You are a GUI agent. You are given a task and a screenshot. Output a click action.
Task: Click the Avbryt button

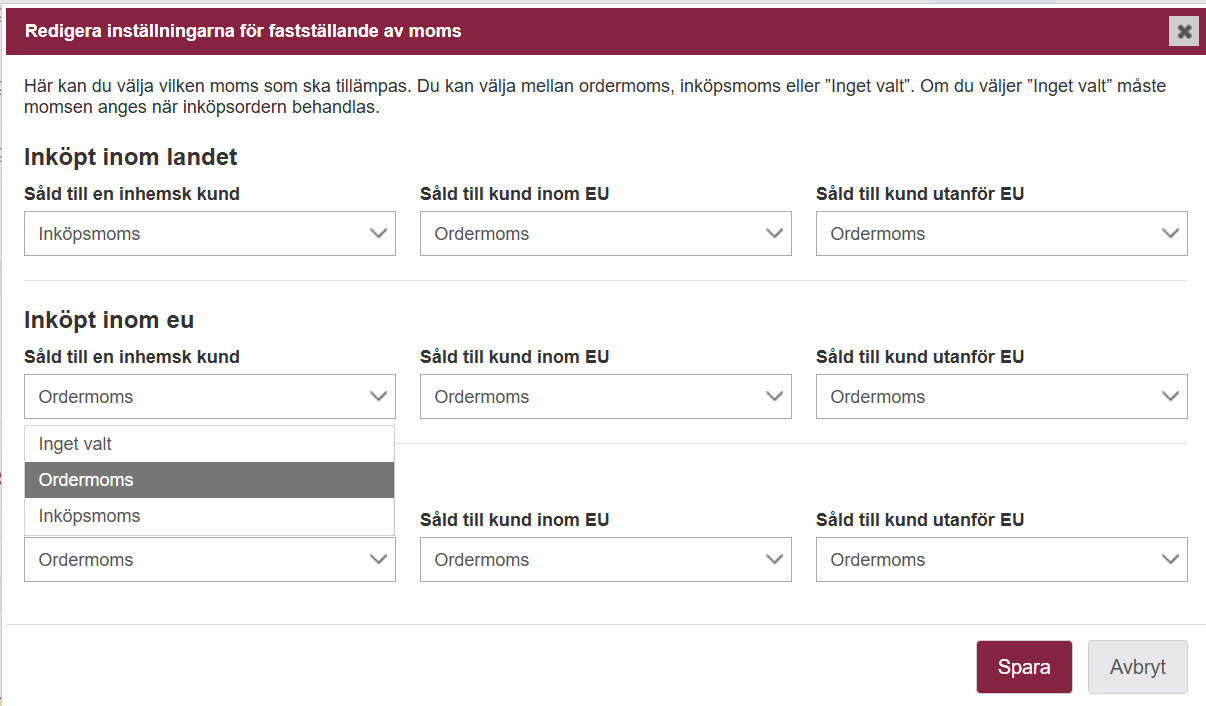point(1138,667)
